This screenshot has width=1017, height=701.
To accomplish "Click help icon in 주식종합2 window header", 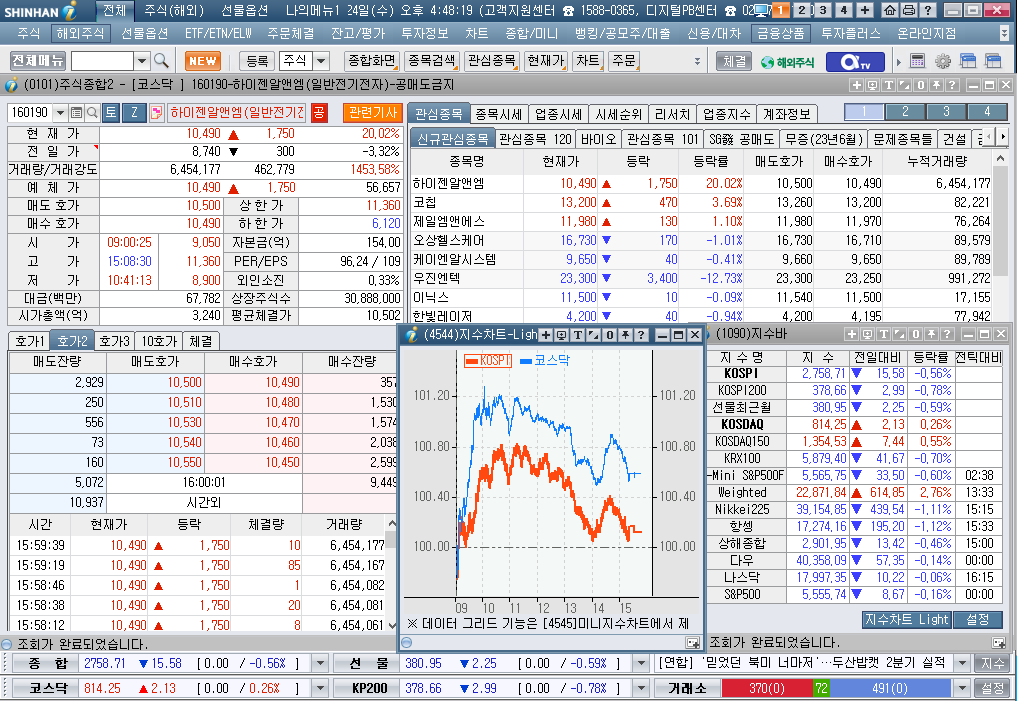I will point(951,85).
